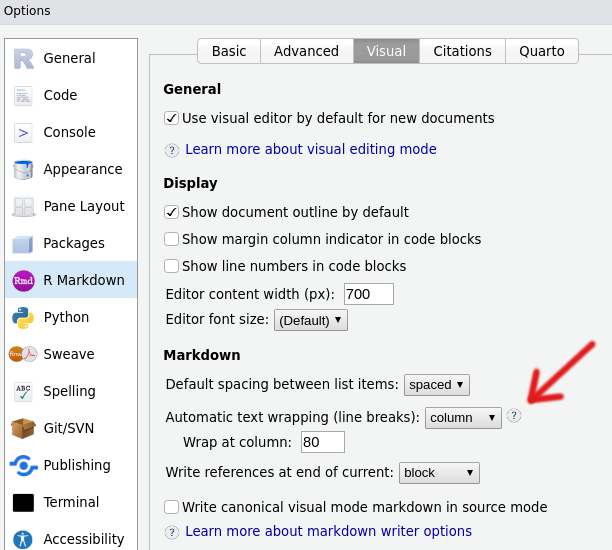Click the black Terminal icon
The image size is (612, 550).
23,502
